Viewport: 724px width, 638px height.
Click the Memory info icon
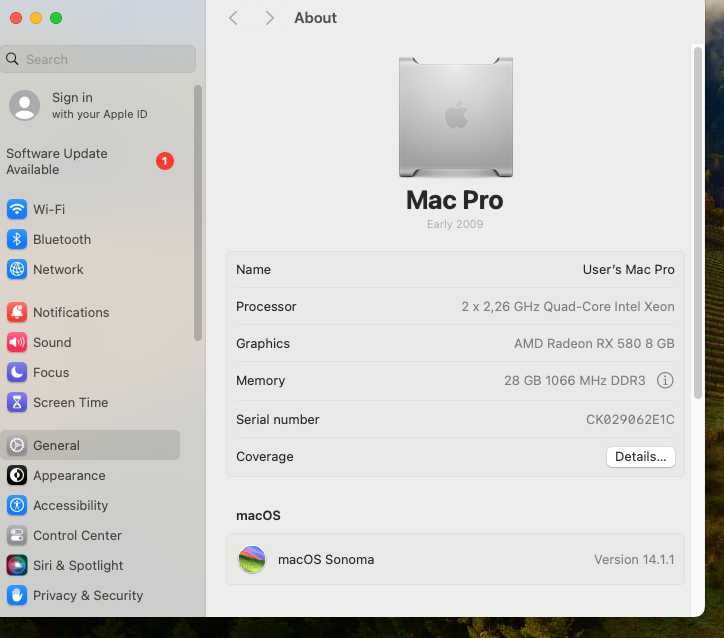pos(665,380)
